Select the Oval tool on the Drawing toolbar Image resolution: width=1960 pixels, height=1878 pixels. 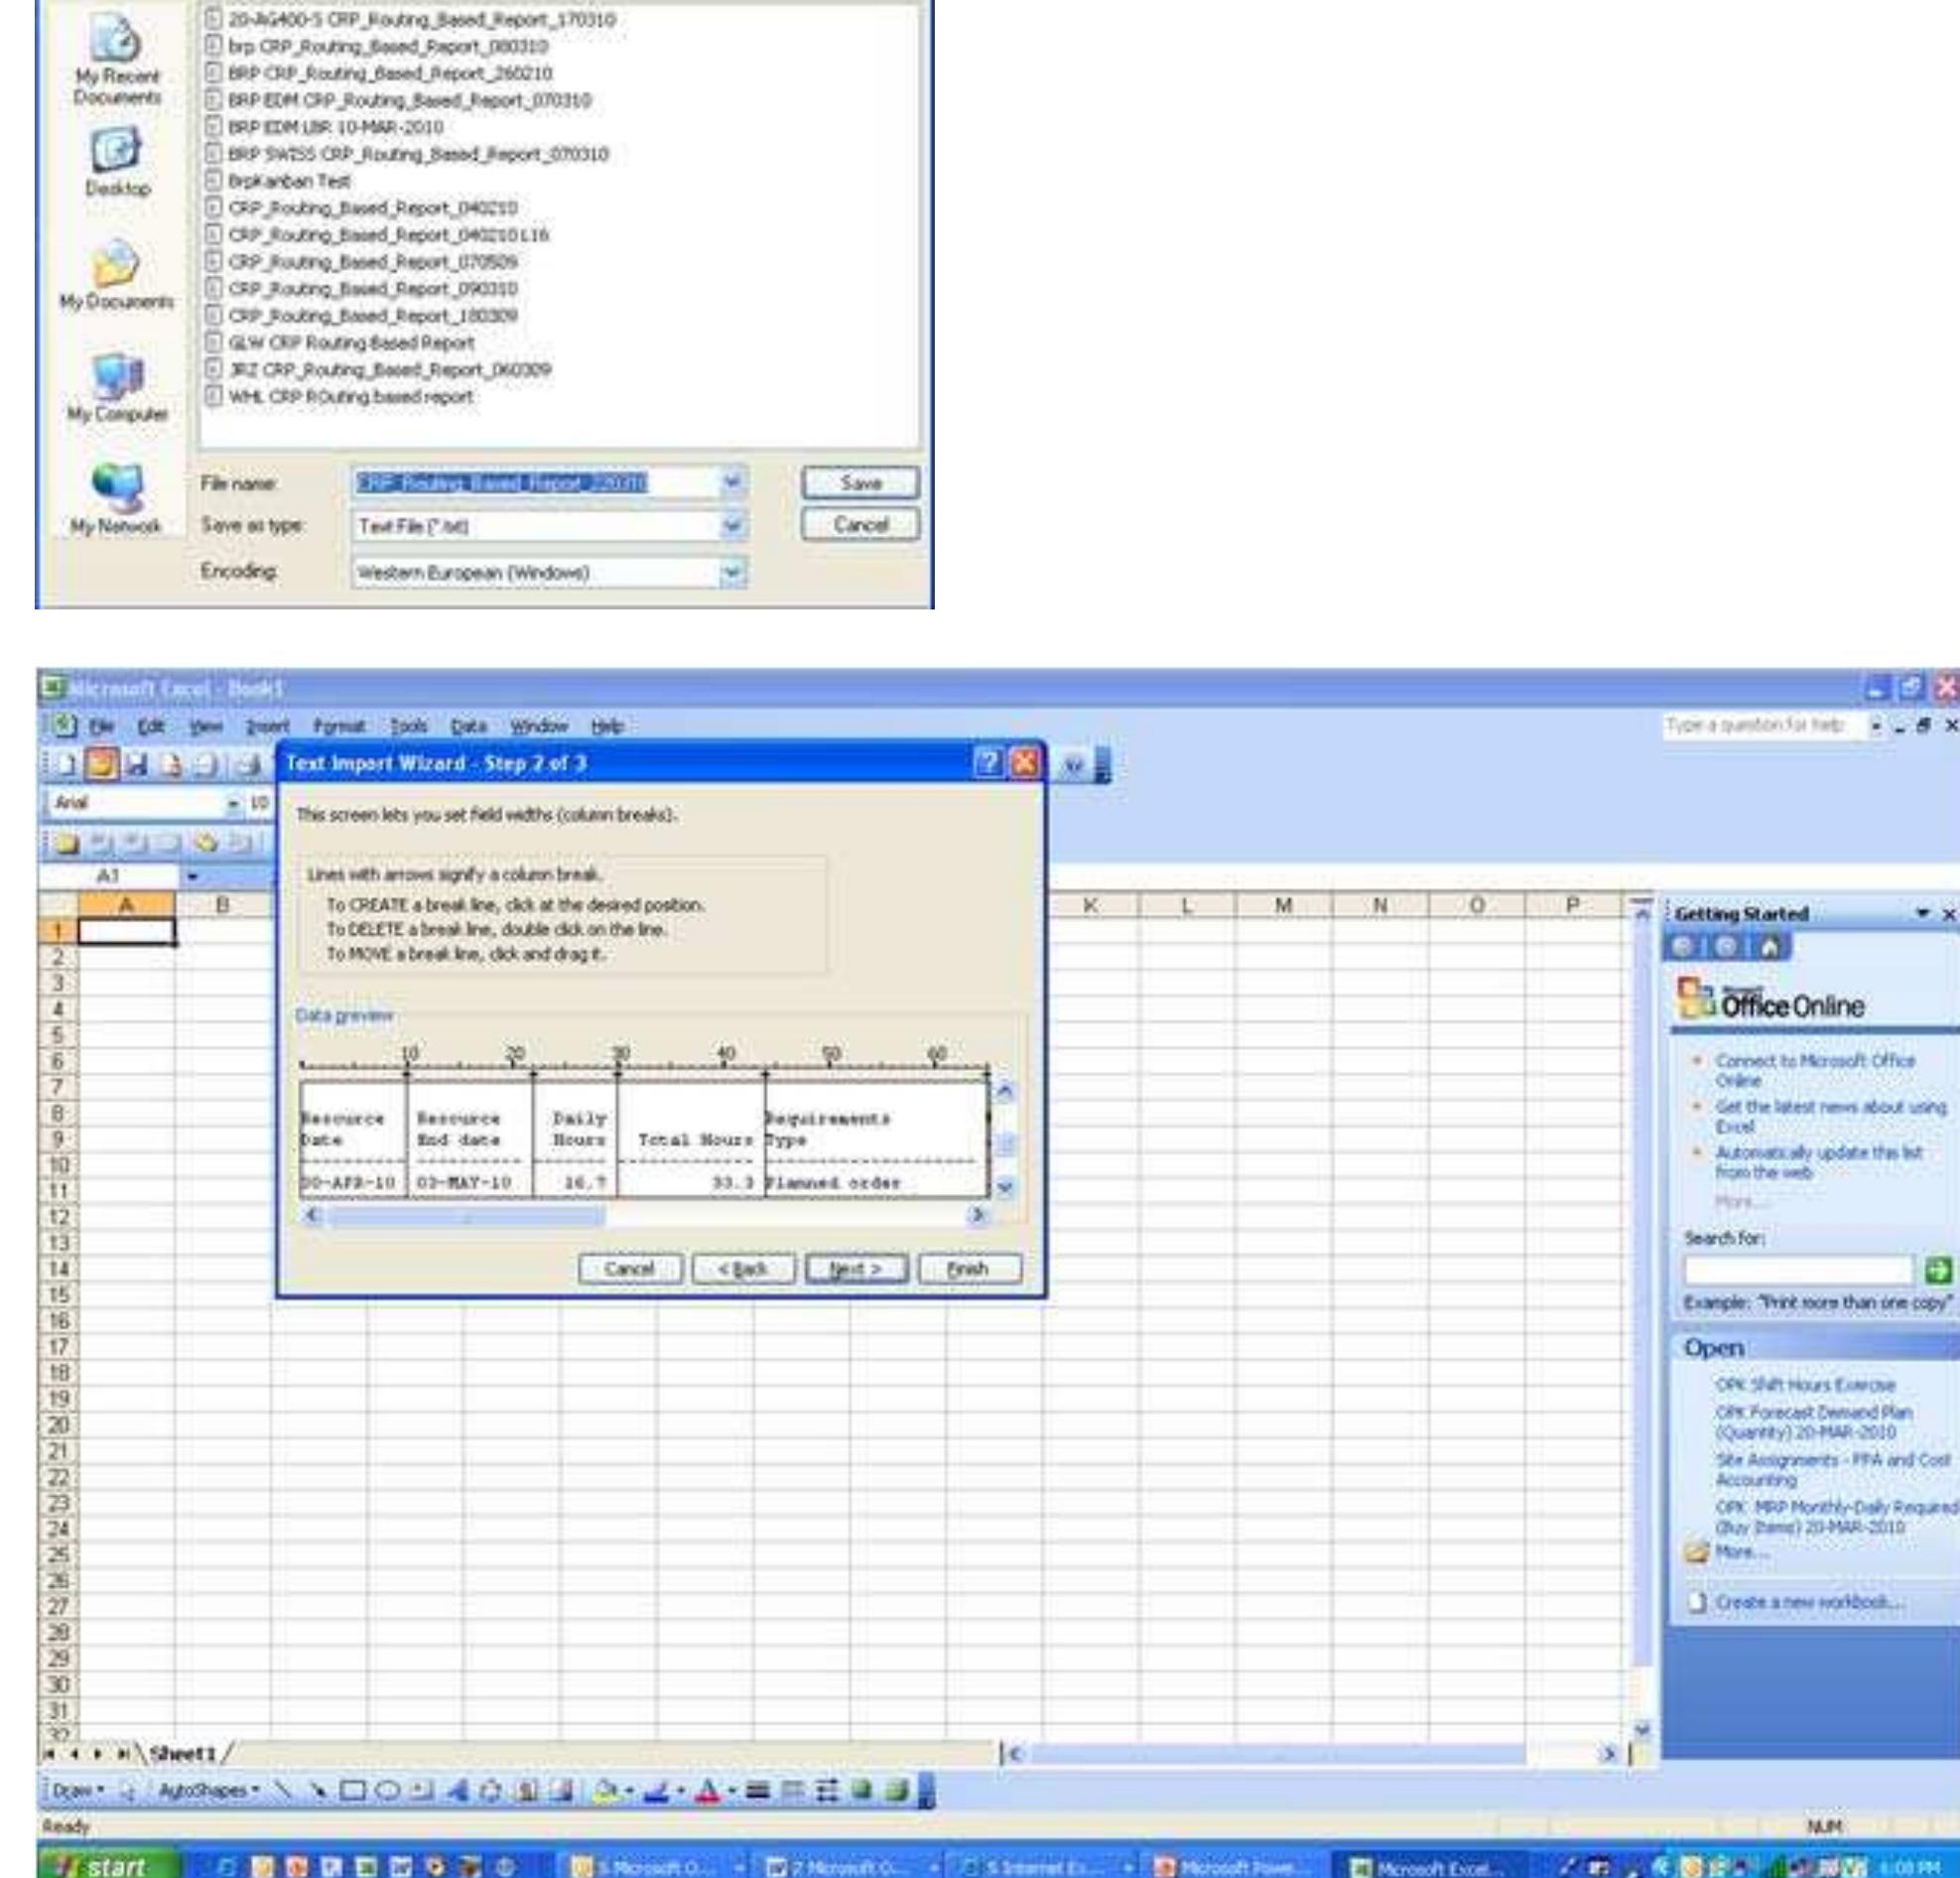390,1790
